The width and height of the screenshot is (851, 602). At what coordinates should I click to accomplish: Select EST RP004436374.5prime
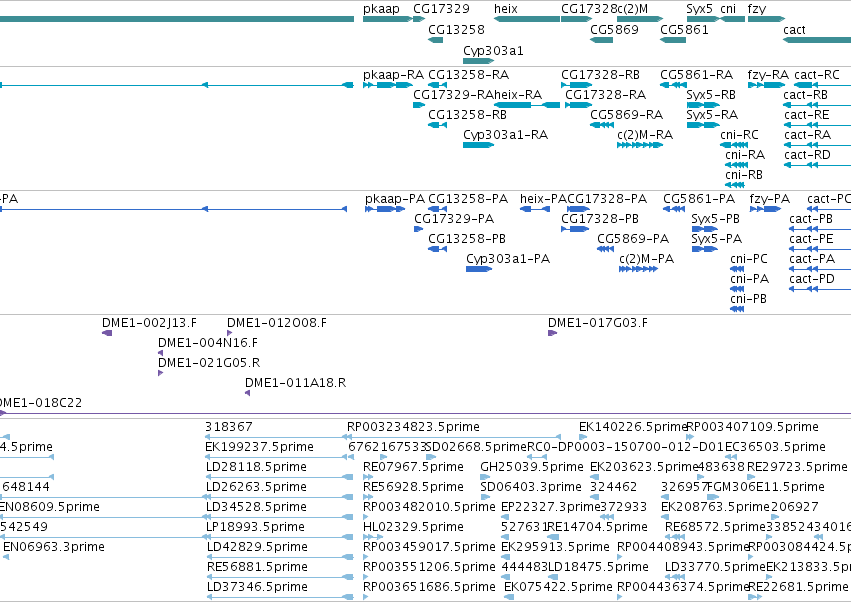click(620, 597)
